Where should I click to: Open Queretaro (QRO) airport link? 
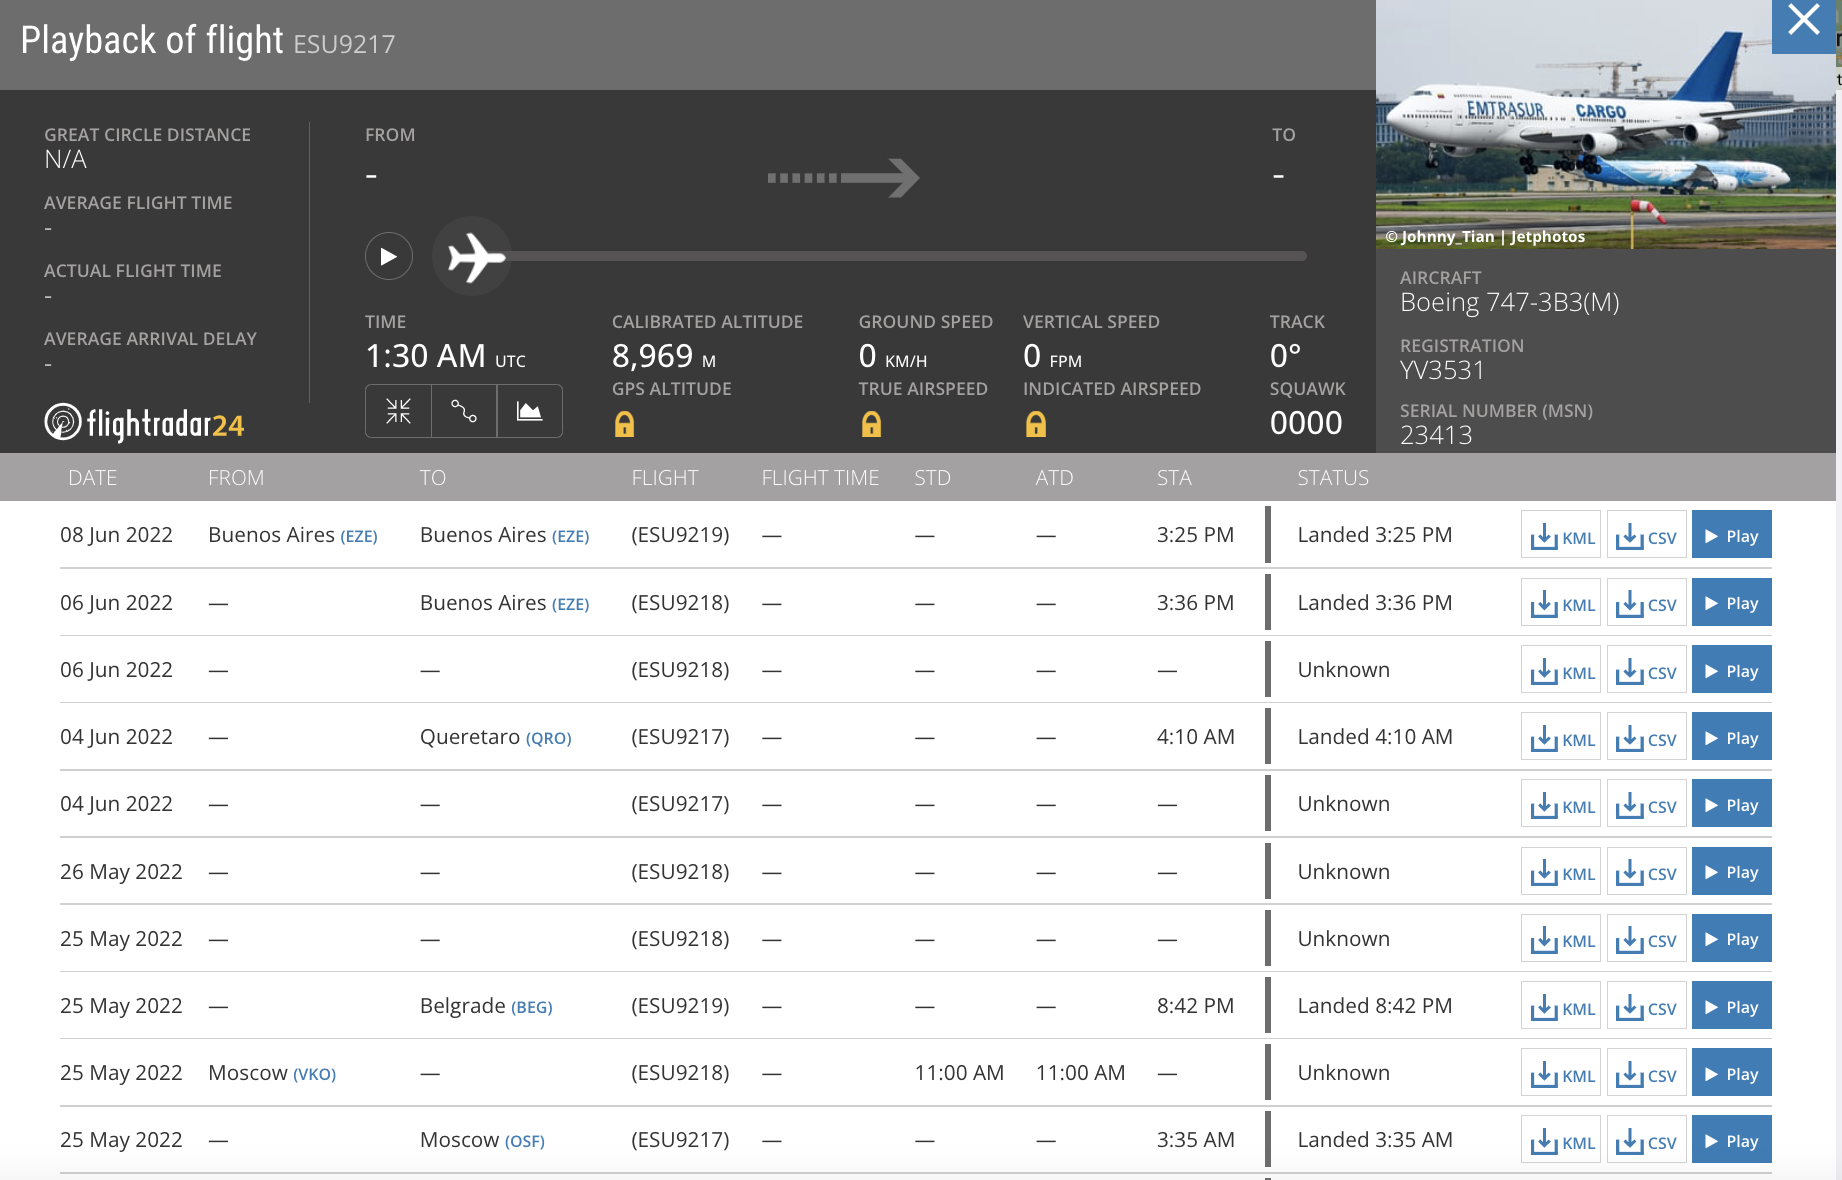coord(548,738)
